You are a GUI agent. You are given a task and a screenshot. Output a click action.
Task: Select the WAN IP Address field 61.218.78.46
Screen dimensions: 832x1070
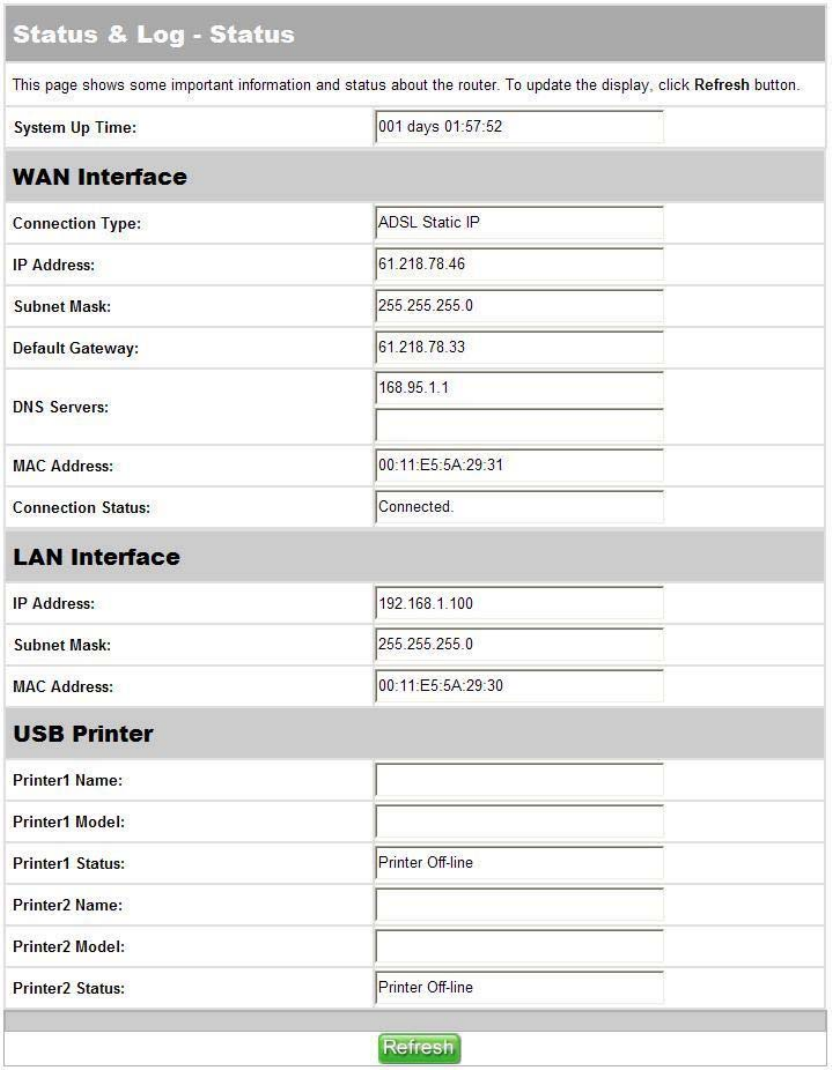[x=518, y=264]
